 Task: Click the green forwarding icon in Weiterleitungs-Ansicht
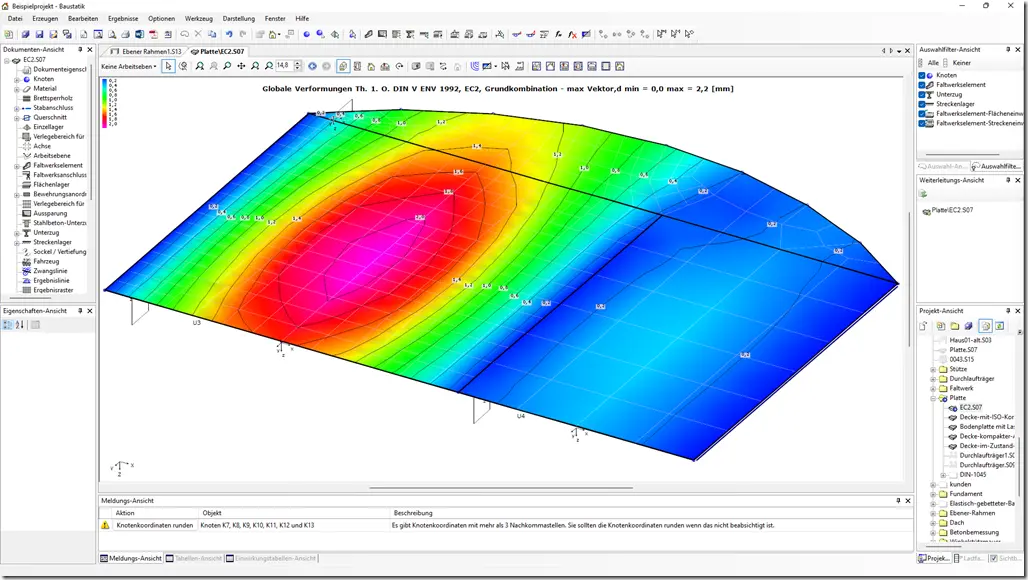click(x=923, y=194)
